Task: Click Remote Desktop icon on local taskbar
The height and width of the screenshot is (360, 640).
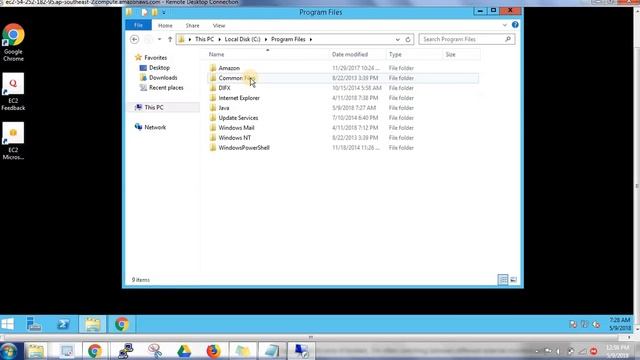Action: (x=302, y=351)
